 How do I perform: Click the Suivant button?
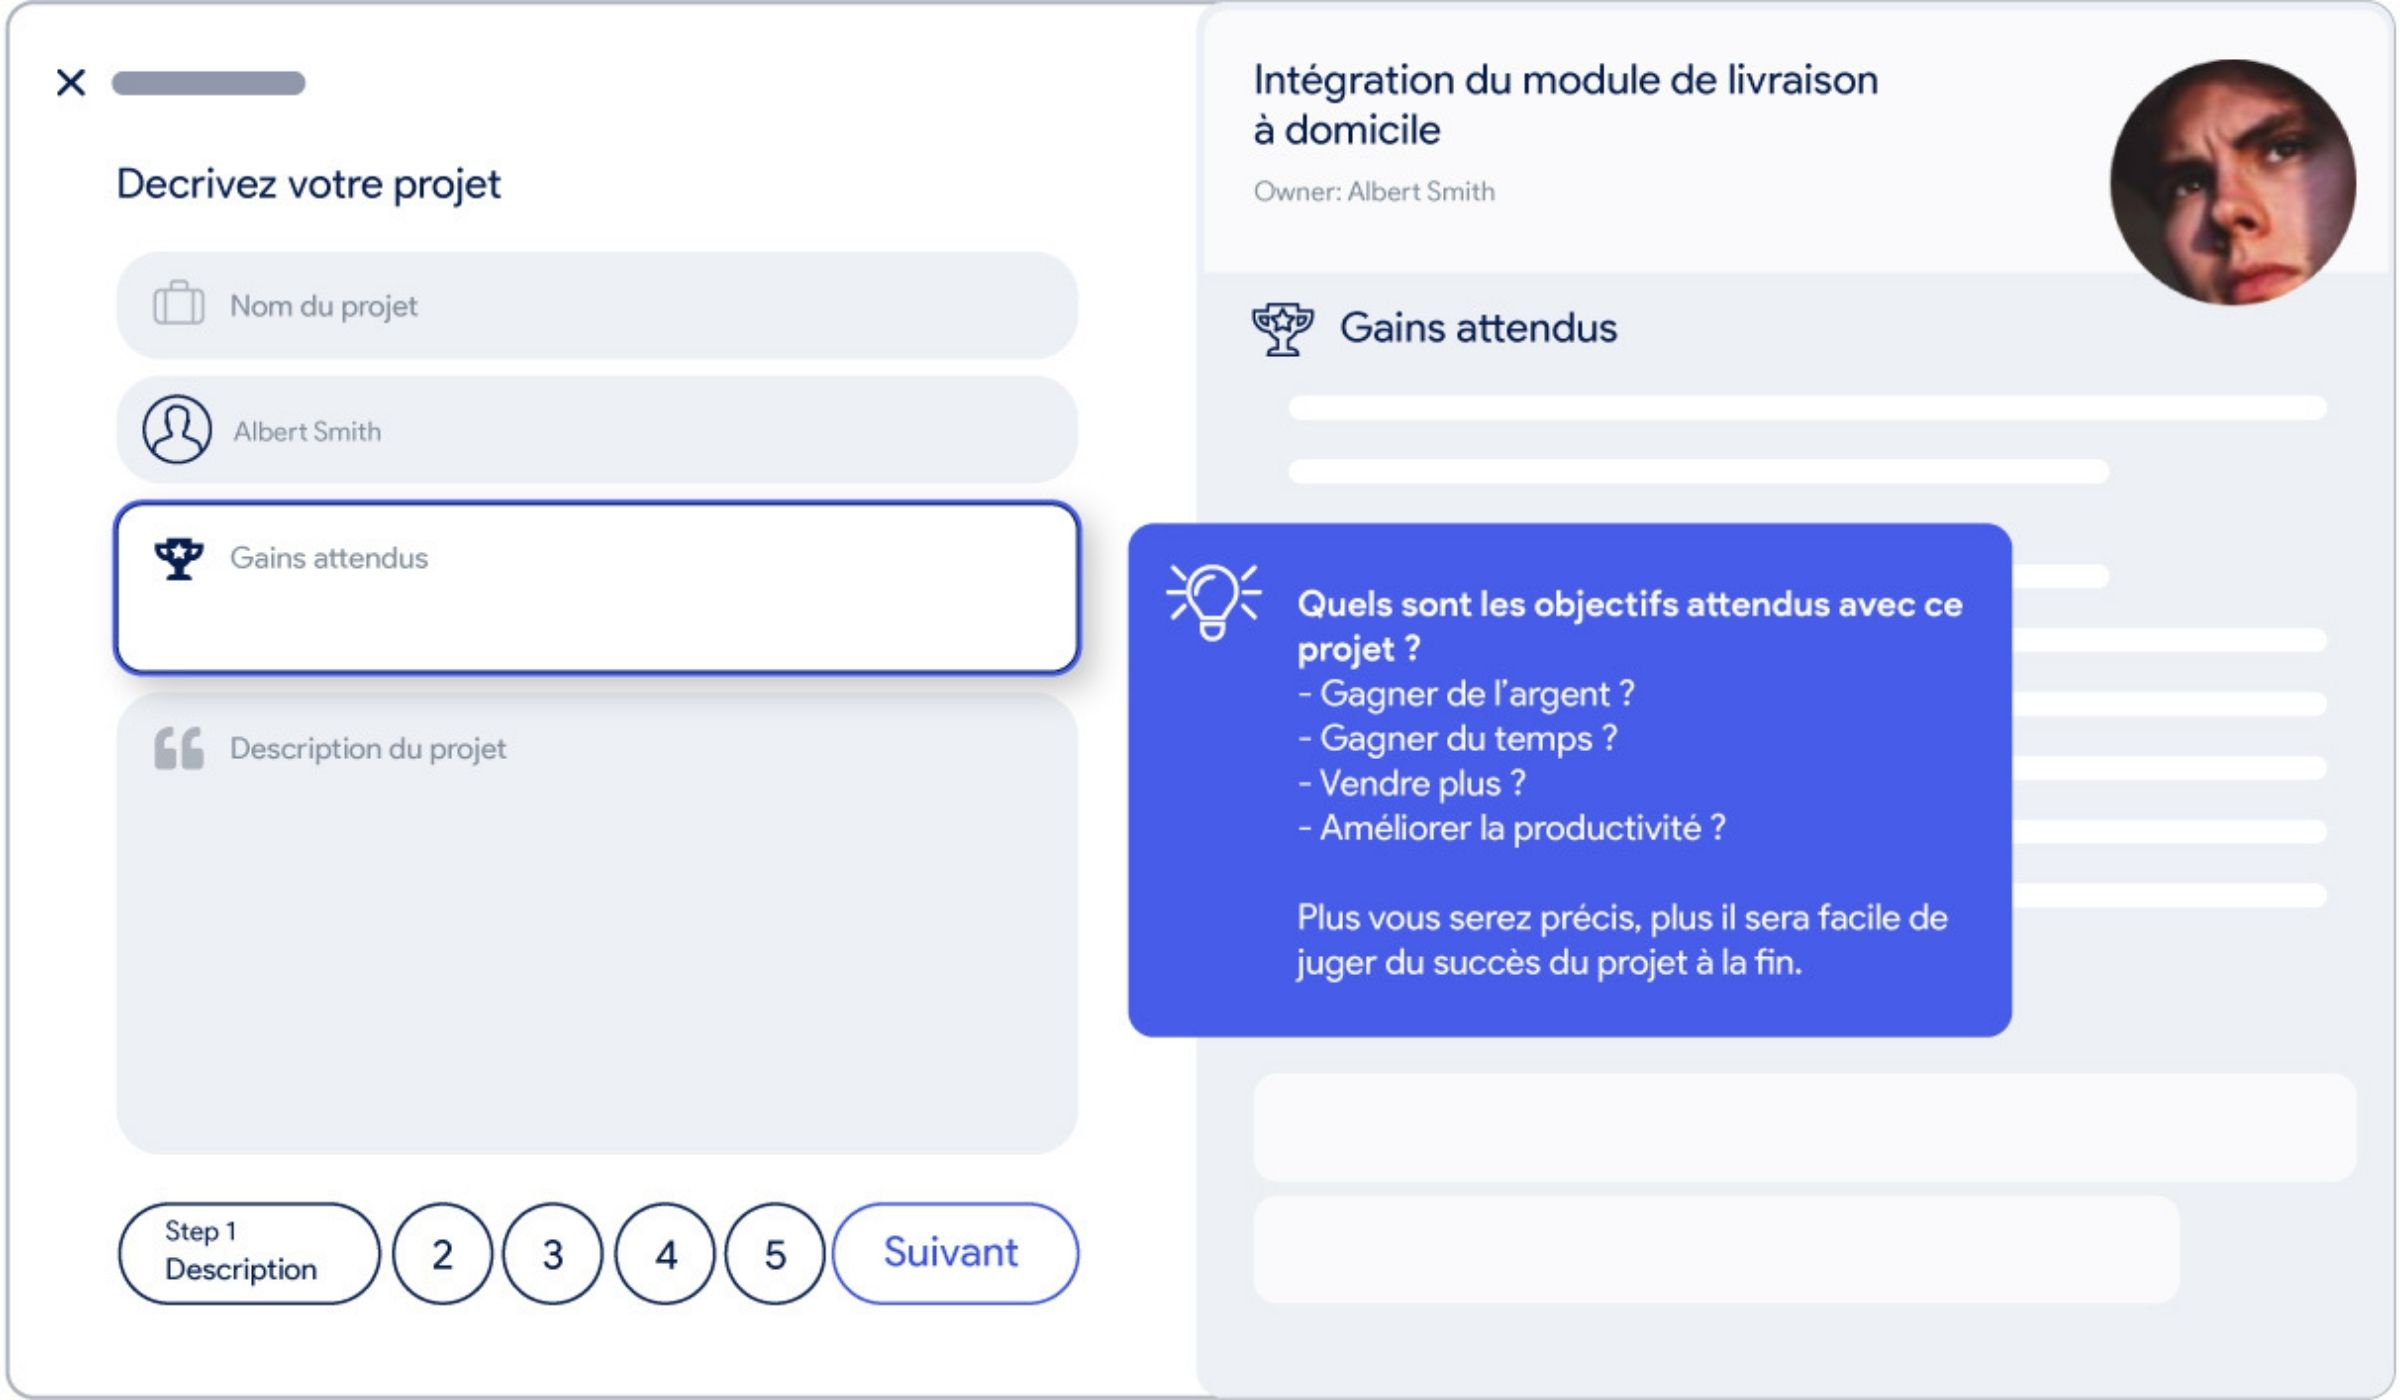coord(955,1253)
